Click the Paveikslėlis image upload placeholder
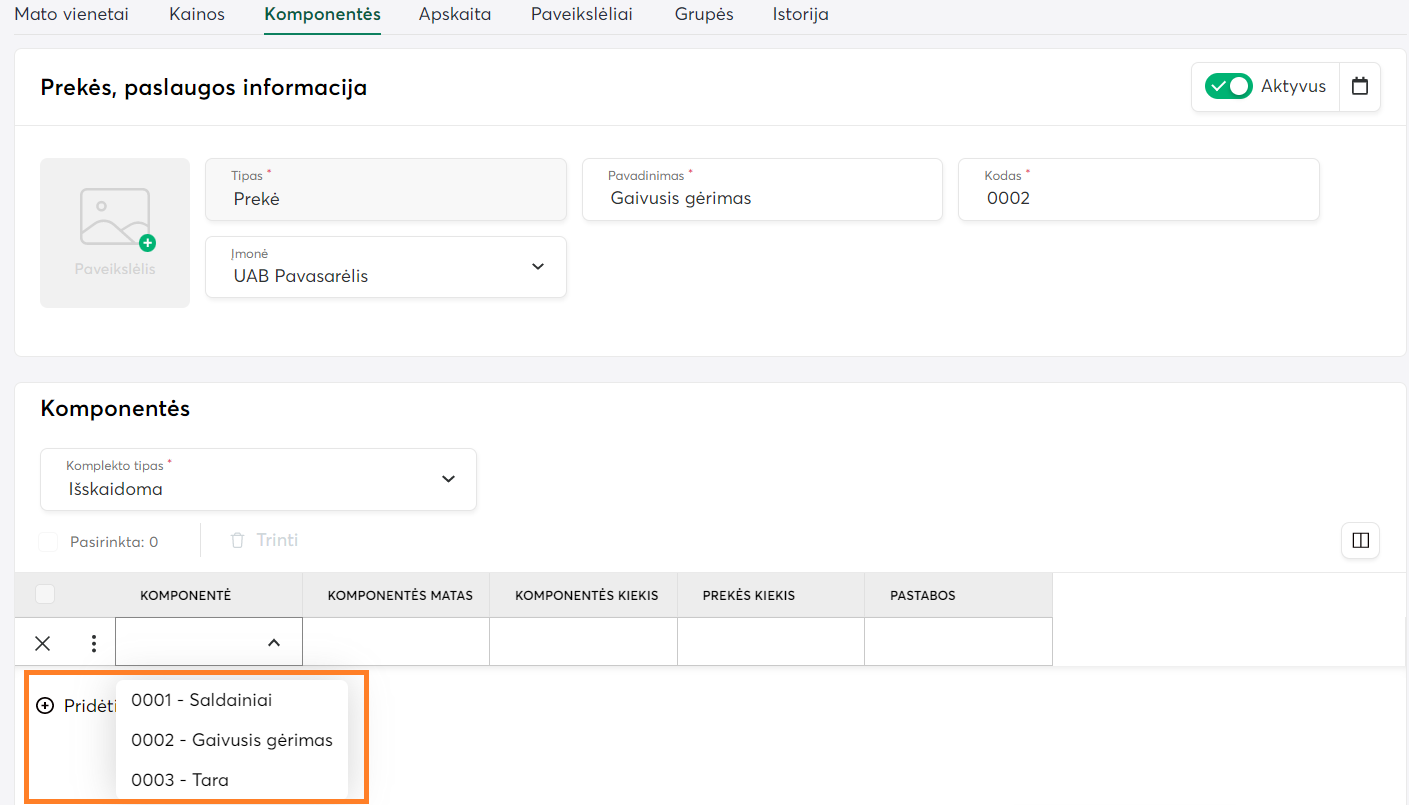 tap(115, 232)
